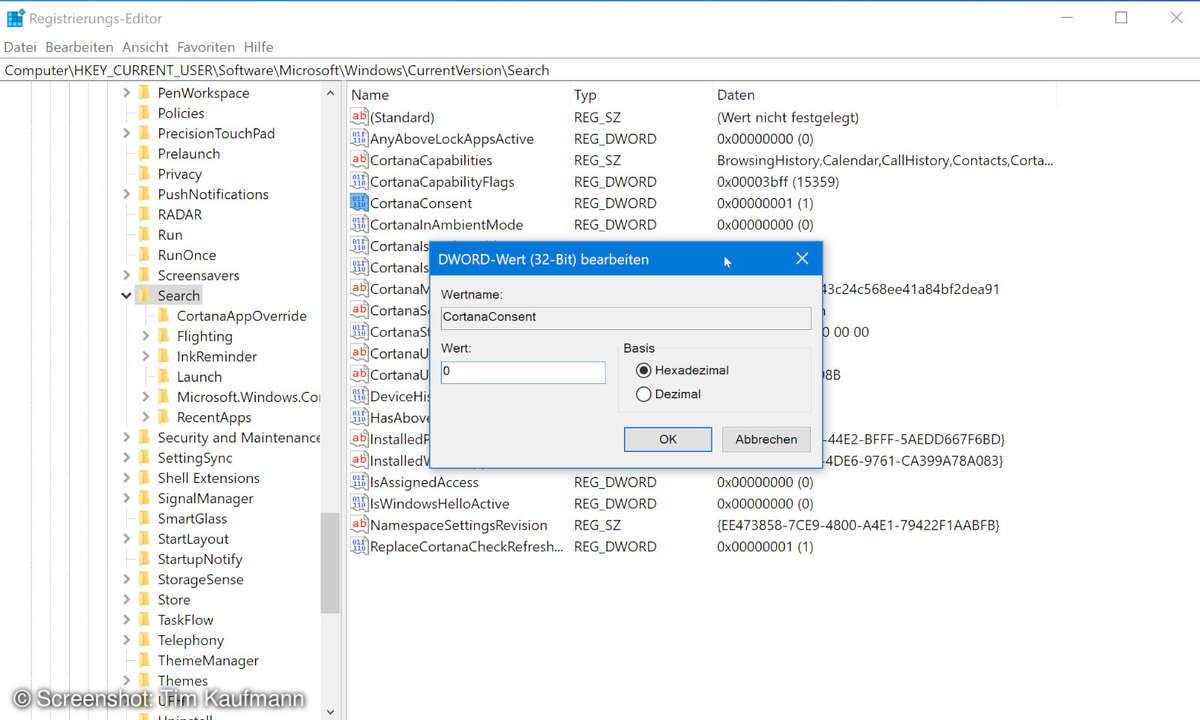Click the RunOnce folder icon
Screen dimensions: 1200x720
pos(145,255)
